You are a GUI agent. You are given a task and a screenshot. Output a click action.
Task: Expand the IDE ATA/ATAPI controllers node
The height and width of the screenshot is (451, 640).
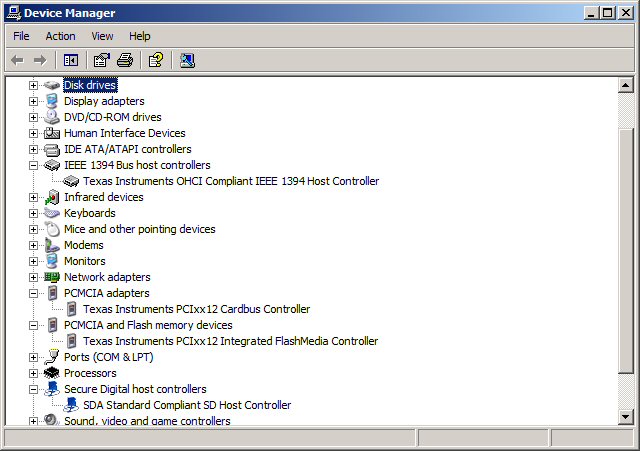[33, 149]
